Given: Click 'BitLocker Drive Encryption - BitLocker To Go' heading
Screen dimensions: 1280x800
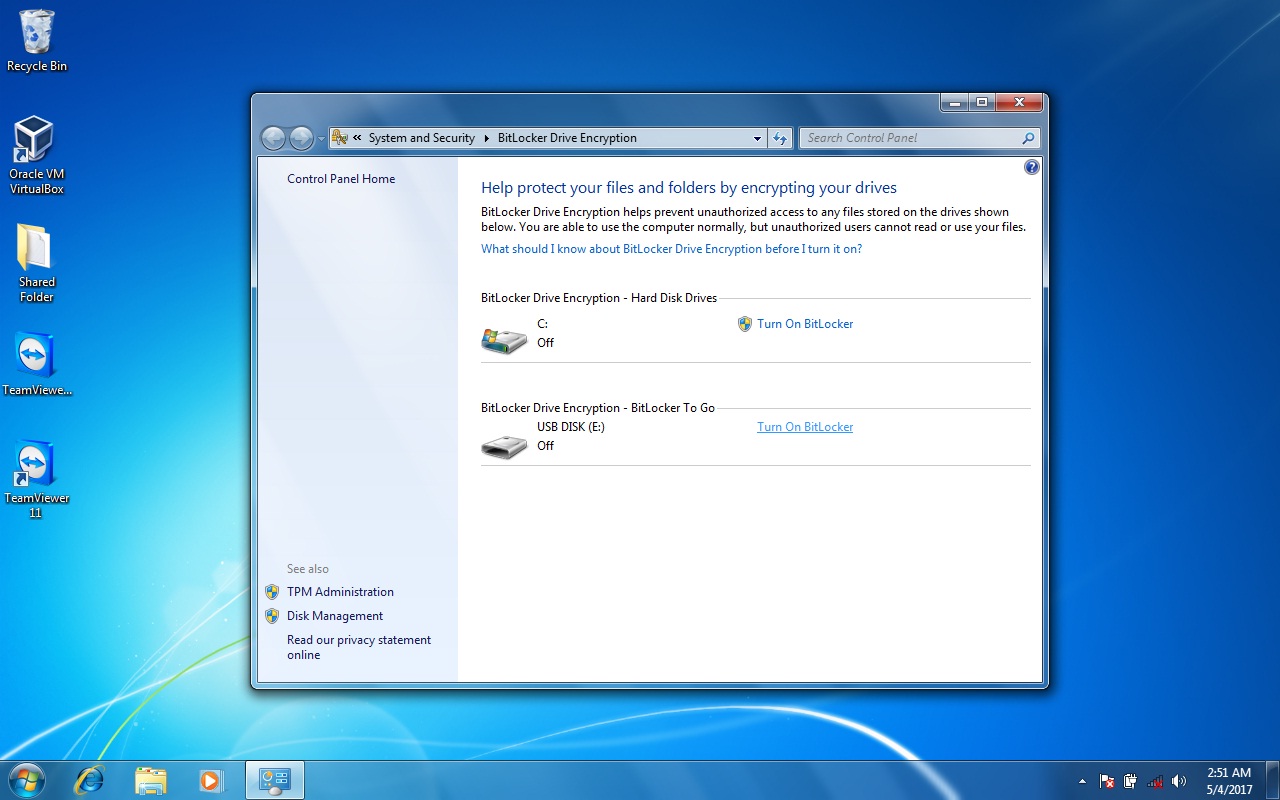Looking at the screenshot, I should 598,408.
